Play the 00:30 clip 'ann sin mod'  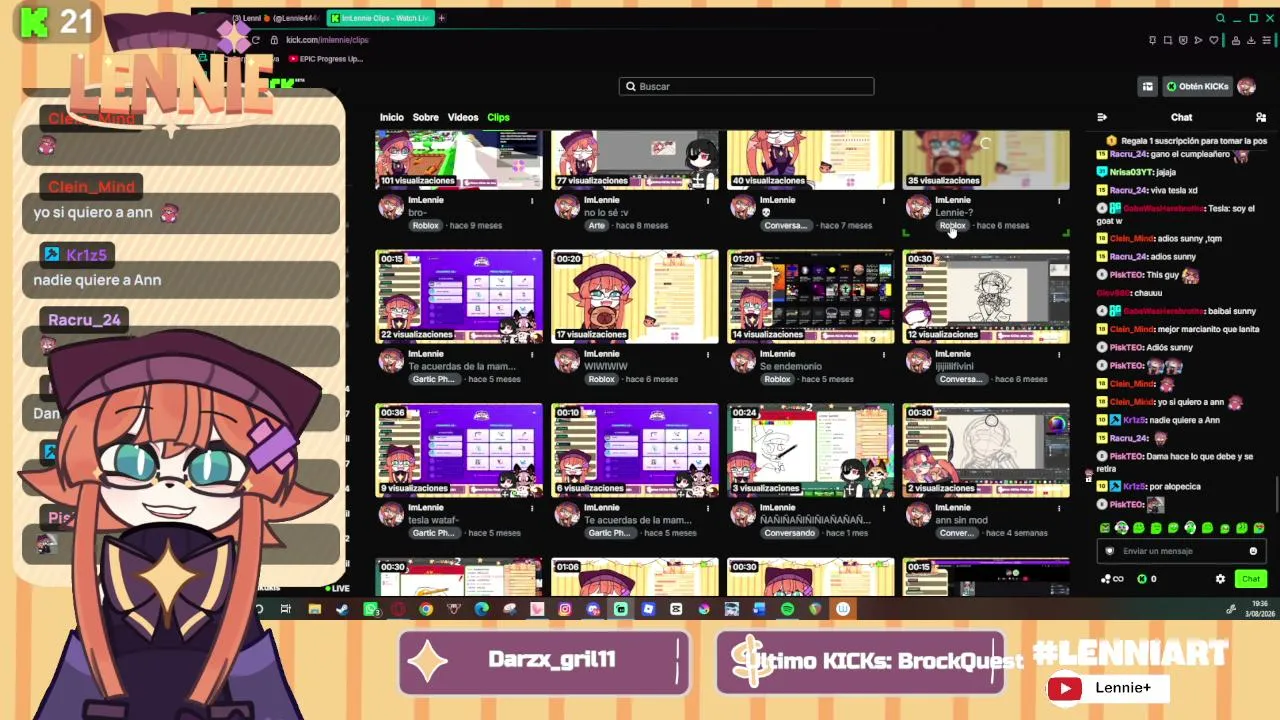[987, 451]
